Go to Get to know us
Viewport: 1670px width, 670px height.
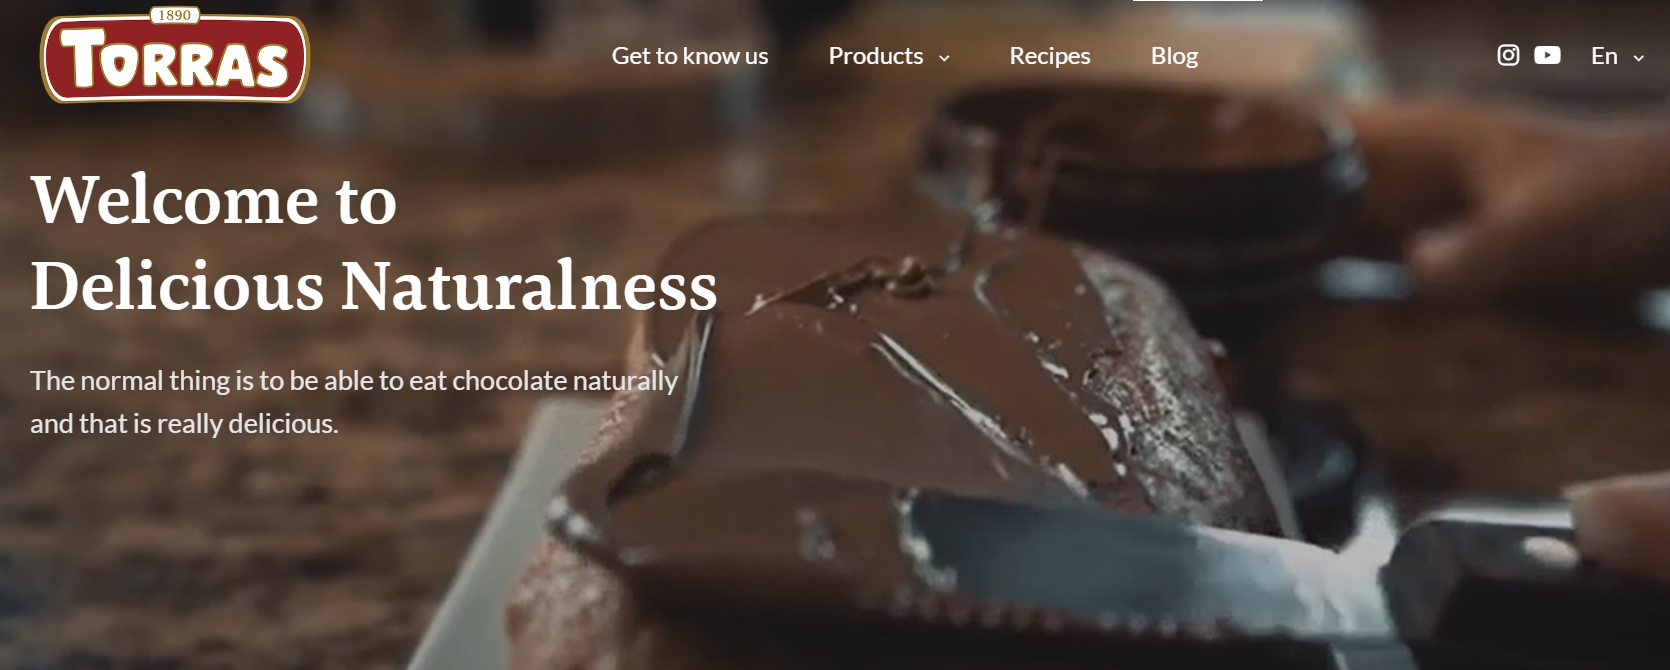coord(690,56)
